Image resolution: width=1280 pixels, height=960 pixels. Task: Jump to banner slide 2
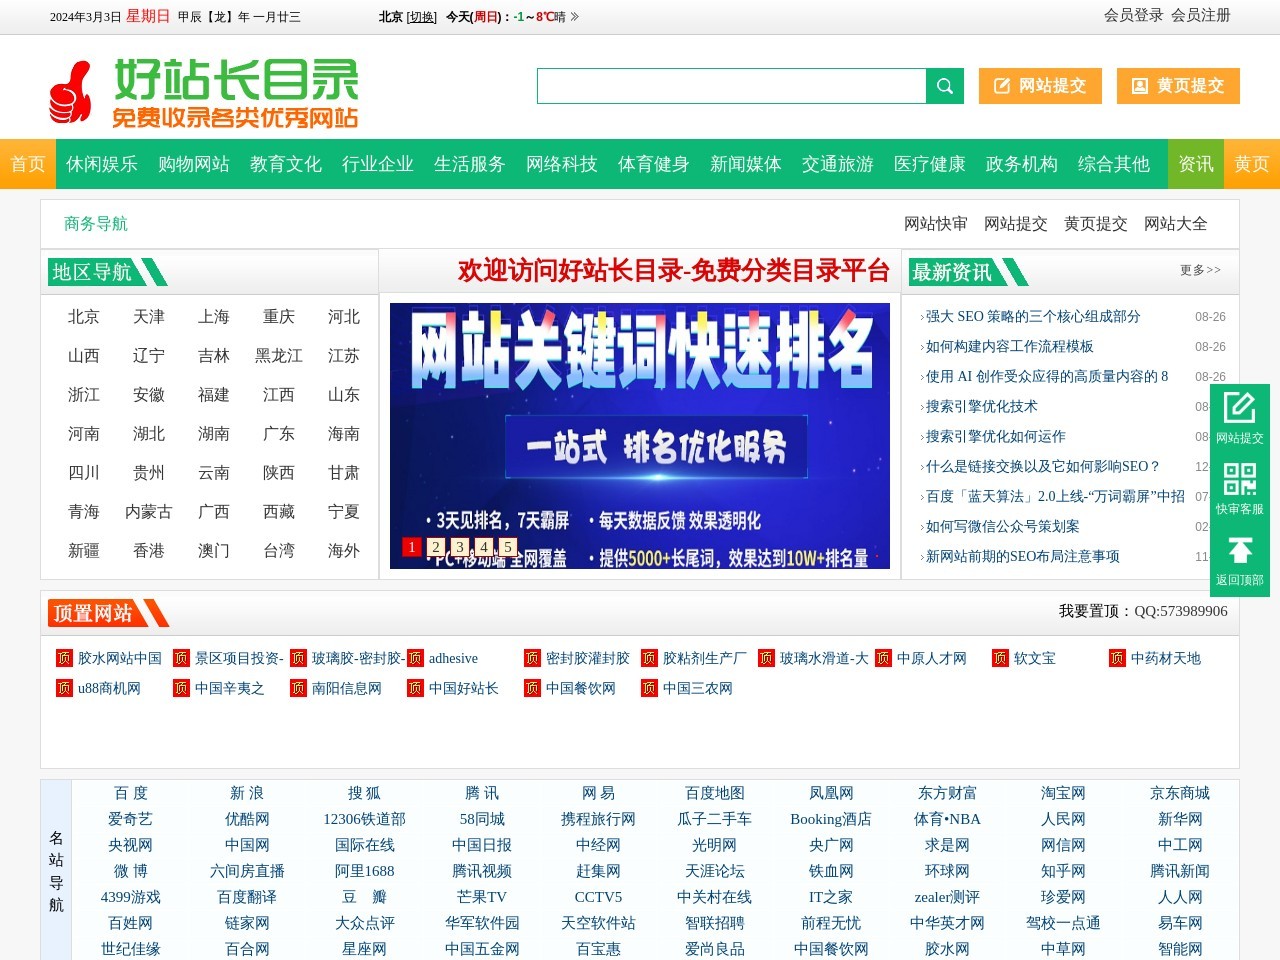tap(436, 547)
